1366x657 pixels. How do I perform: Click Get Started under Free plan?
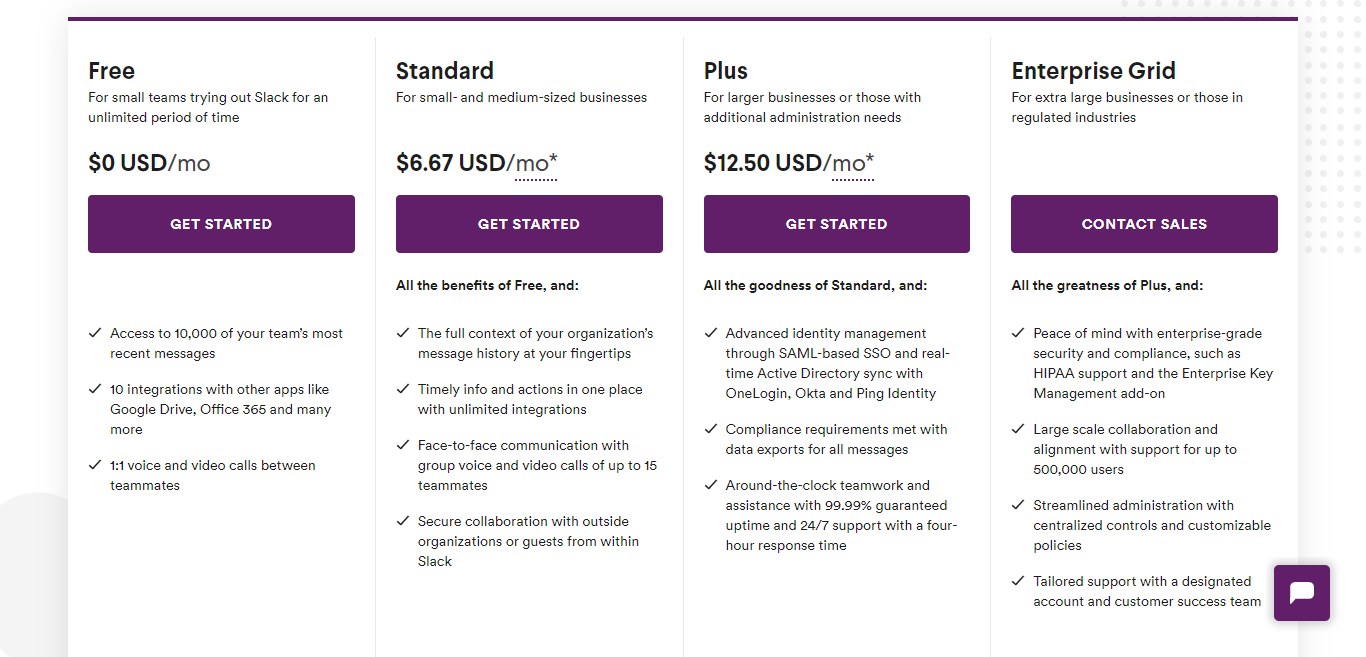[221, 224]
